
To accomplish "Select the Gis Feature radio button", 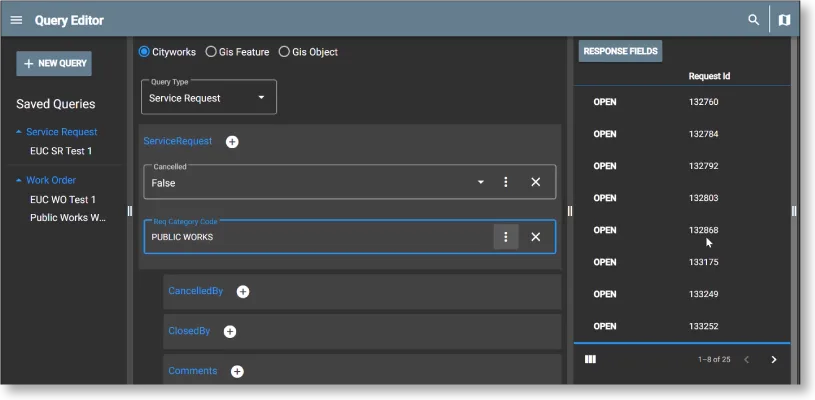I will (211, 52).
